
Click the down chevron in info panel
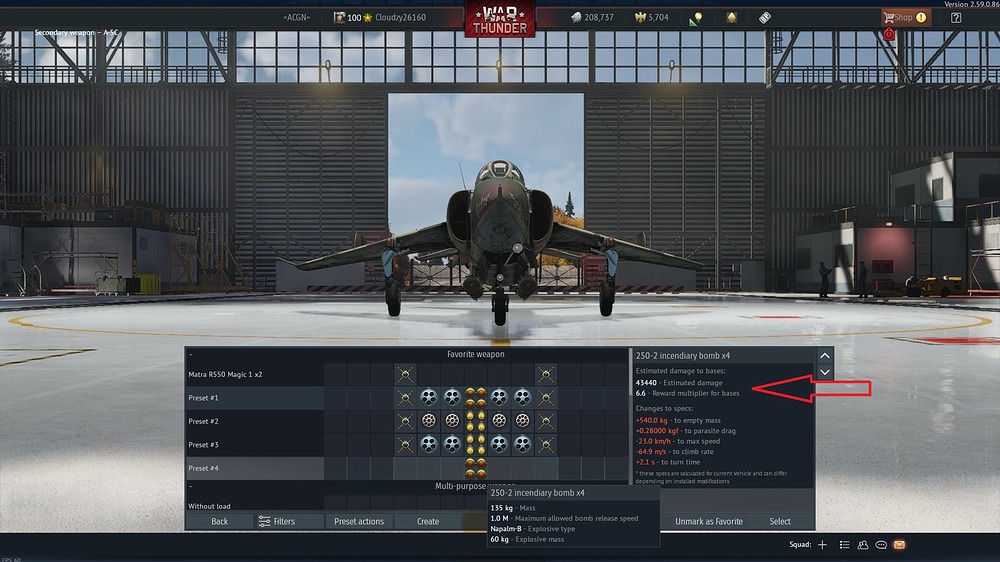click(x=825, y=372)
